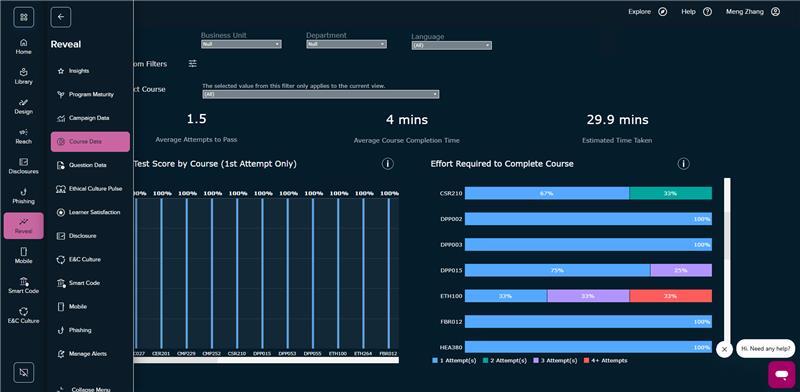Click the HEA380 100% effort bar
This screenshot has height=392, width=800.
point(588,347)
